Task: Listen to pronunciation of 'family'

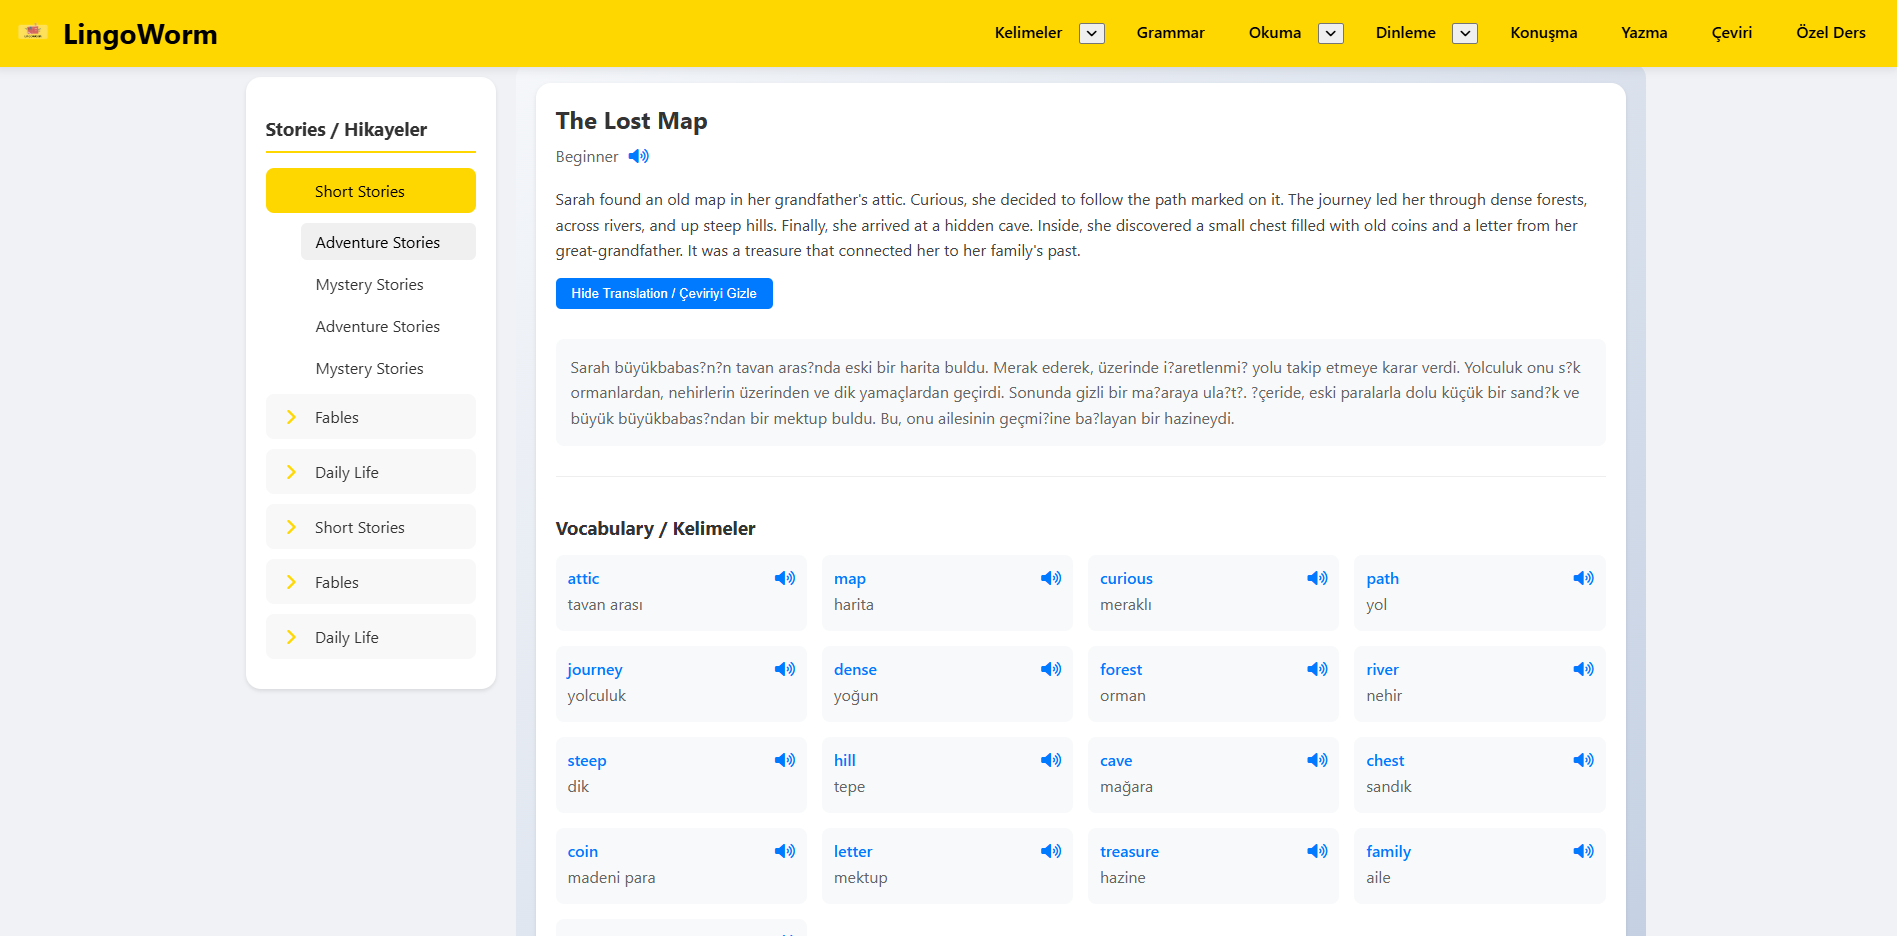Action: [1583, 851]
